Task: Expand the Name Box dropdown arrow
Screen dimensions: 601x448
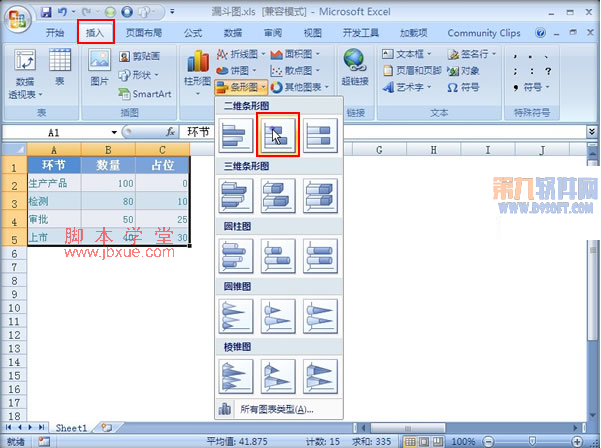Action: [x=114, y=133]
